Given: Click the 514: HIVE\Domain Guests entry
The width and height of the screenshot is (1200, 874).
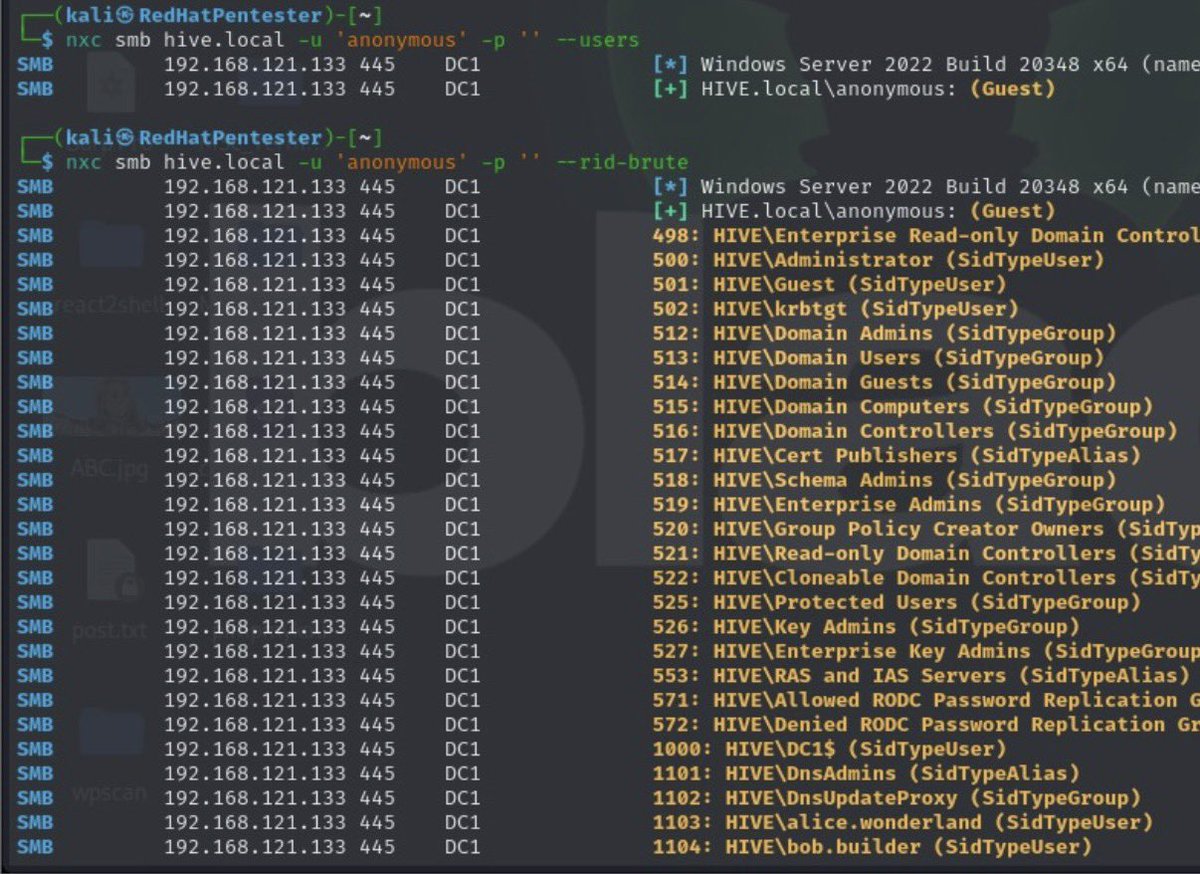Looking at the screenshot, I should [884, 382].
